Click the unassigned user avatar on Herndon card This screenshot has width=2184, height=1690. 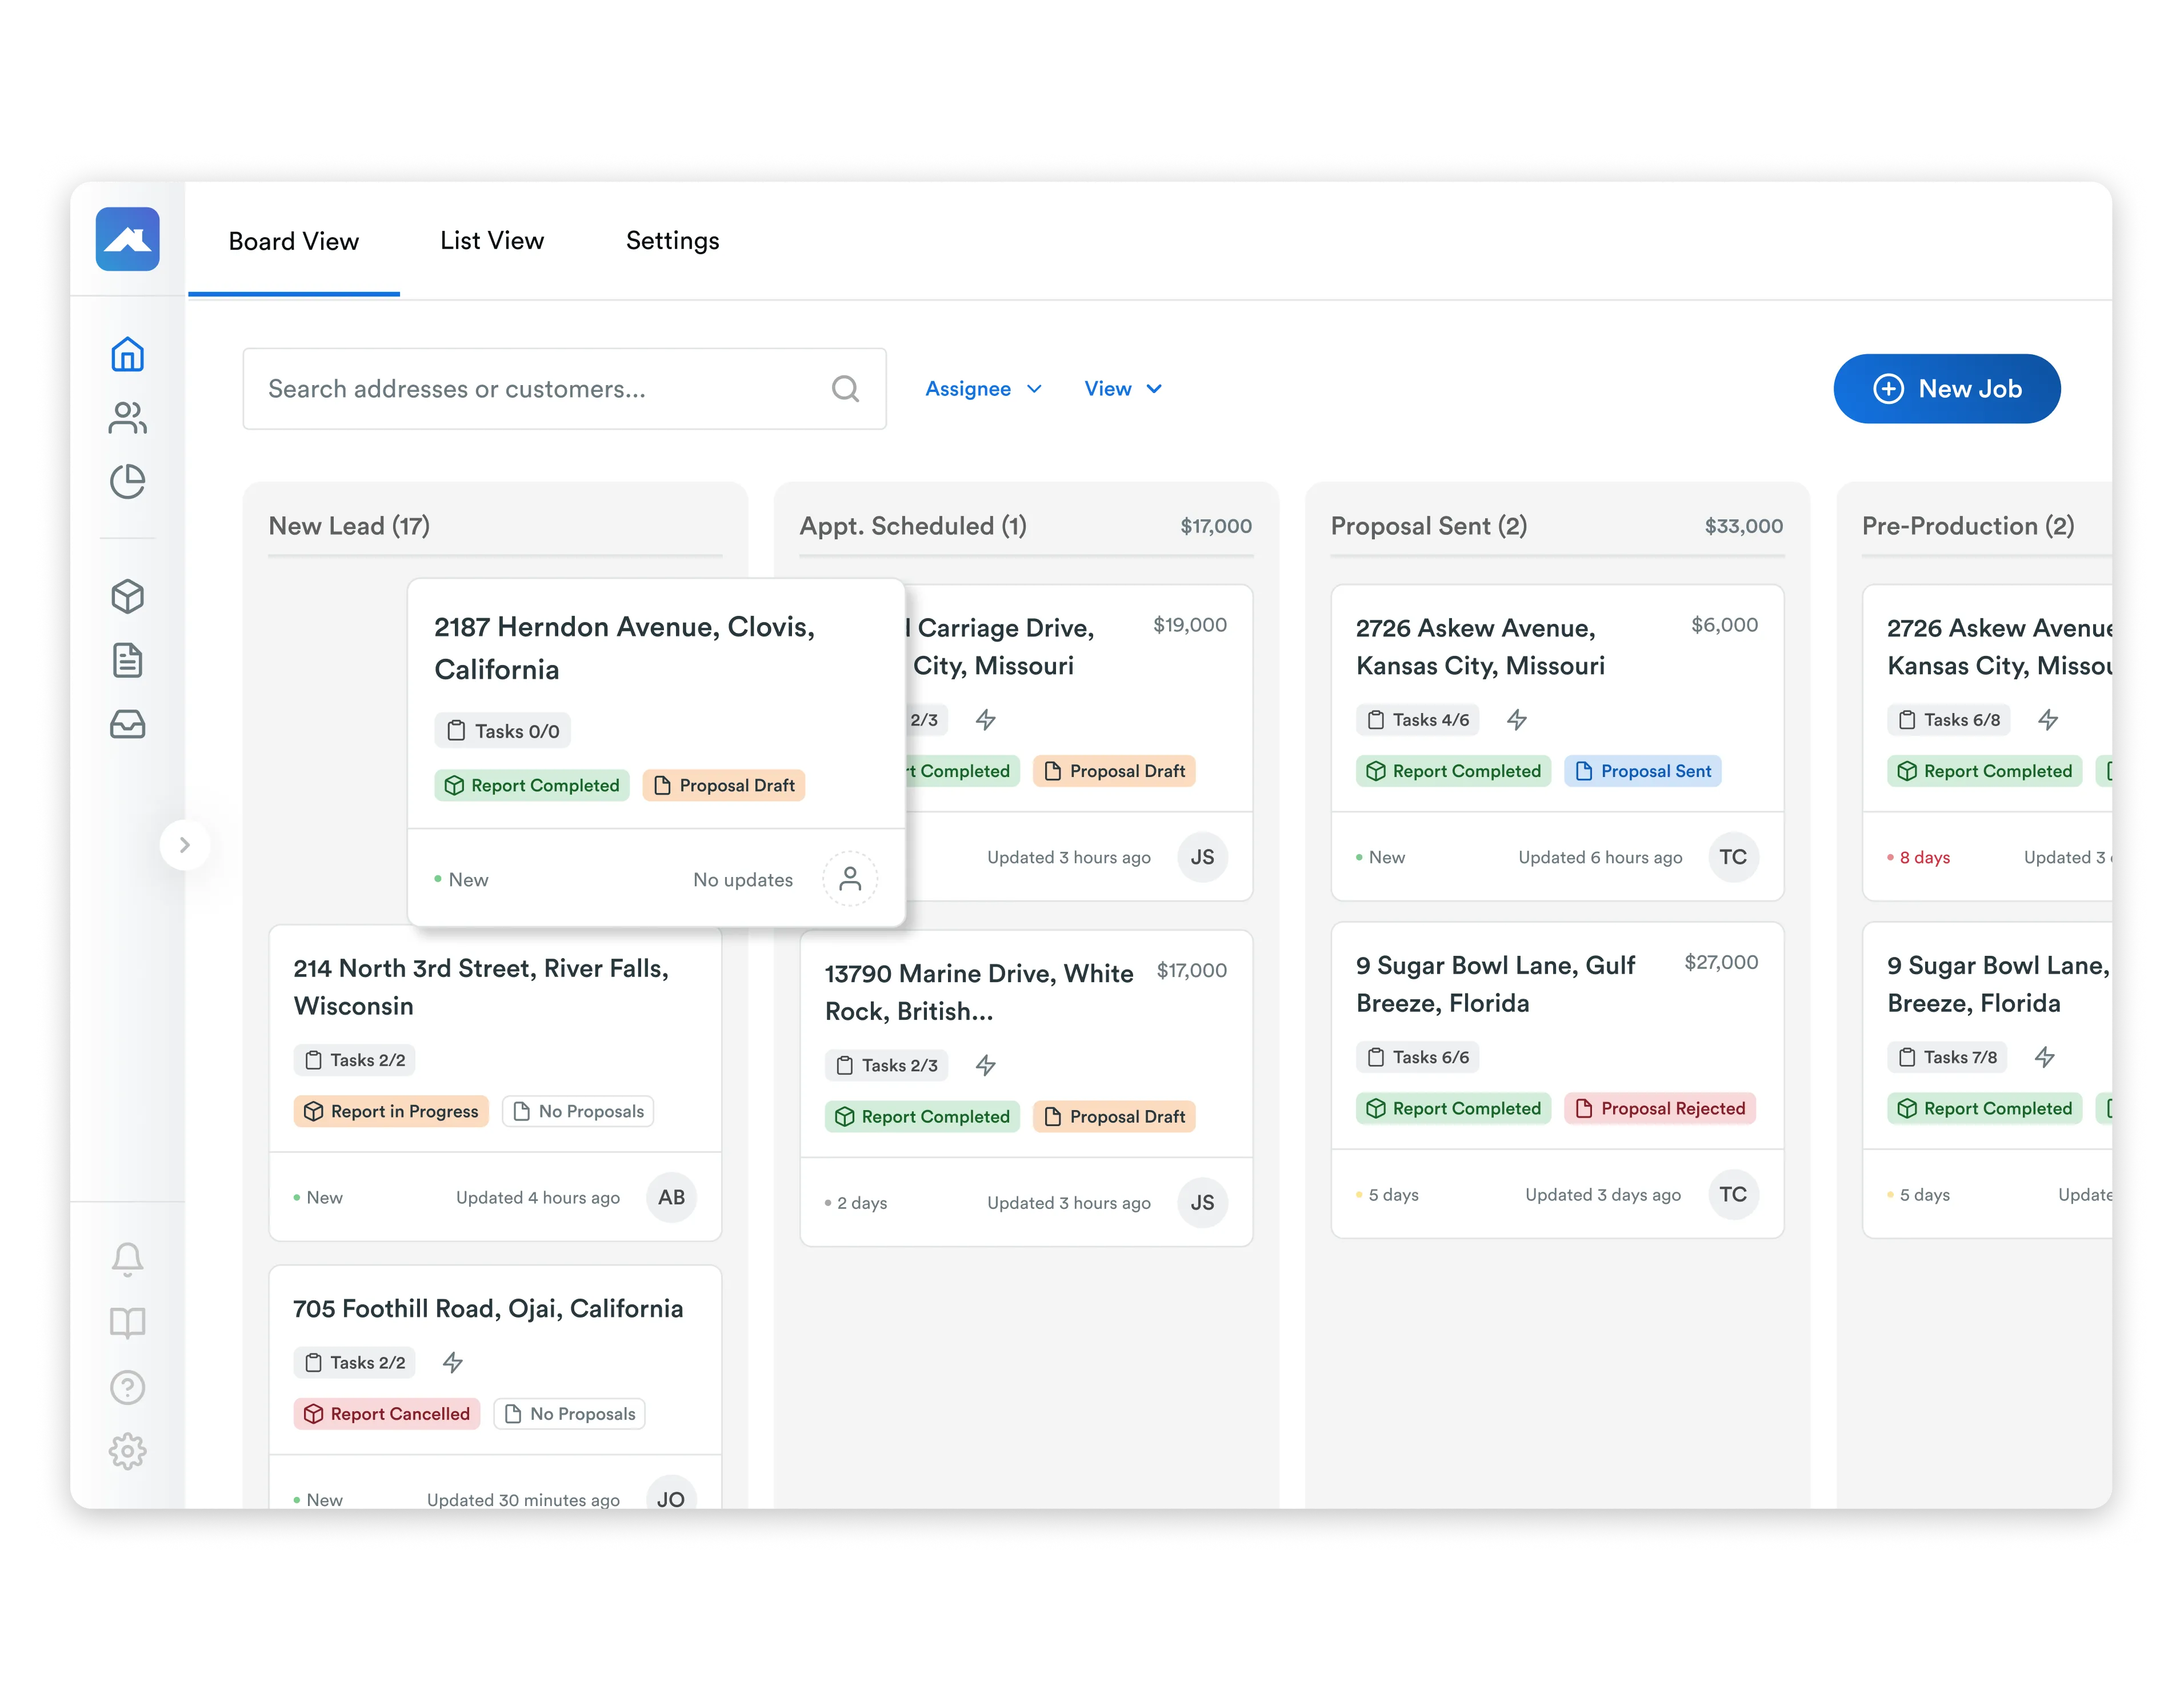click(850, 879)
